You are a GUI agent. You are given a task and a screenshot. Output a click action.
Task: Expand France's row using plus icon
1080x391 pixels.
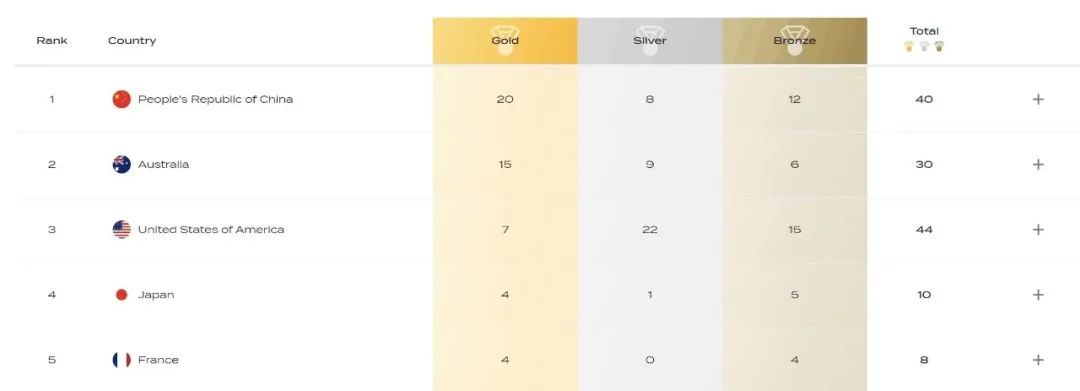pos(1038,360)
